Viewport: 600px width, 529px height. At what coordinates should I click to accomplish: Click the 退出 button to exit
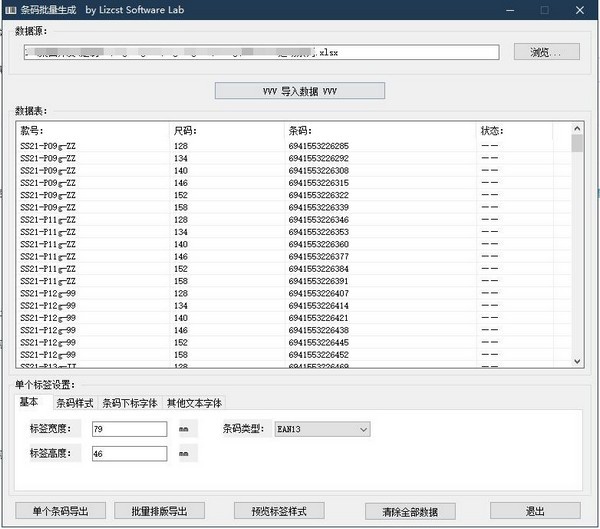(x=535, y=511)
